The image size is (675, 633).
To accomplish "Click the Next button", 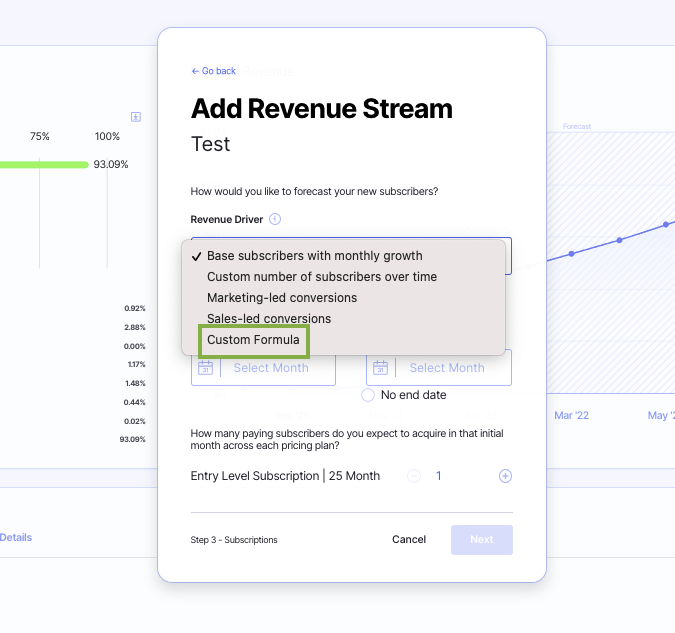I will tap(481, 540).
